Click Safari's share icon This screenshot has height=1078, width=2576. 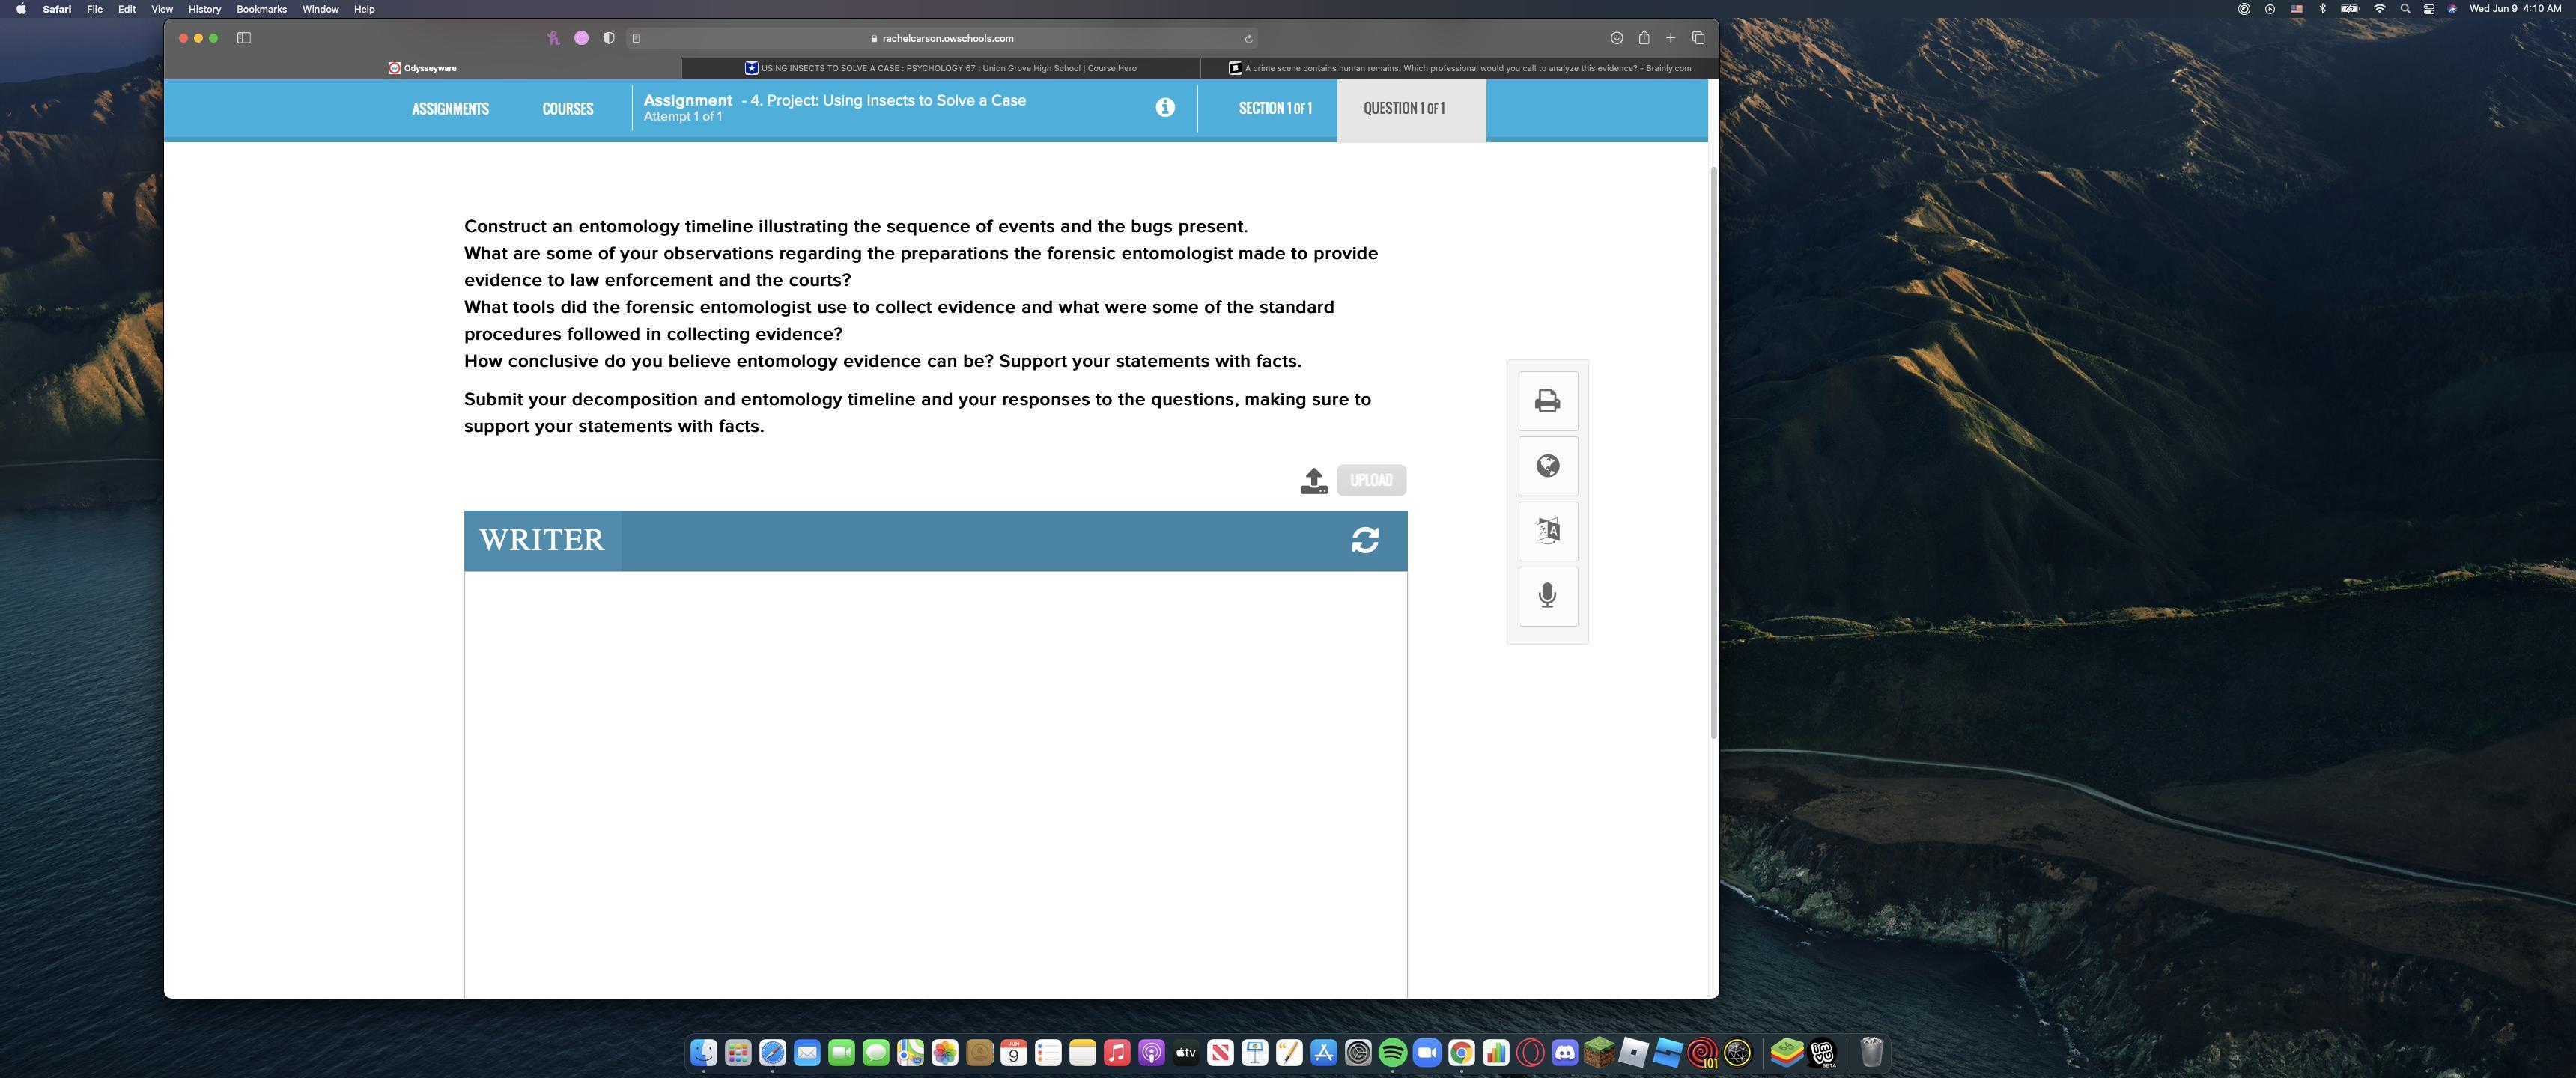pos(1643,38)
